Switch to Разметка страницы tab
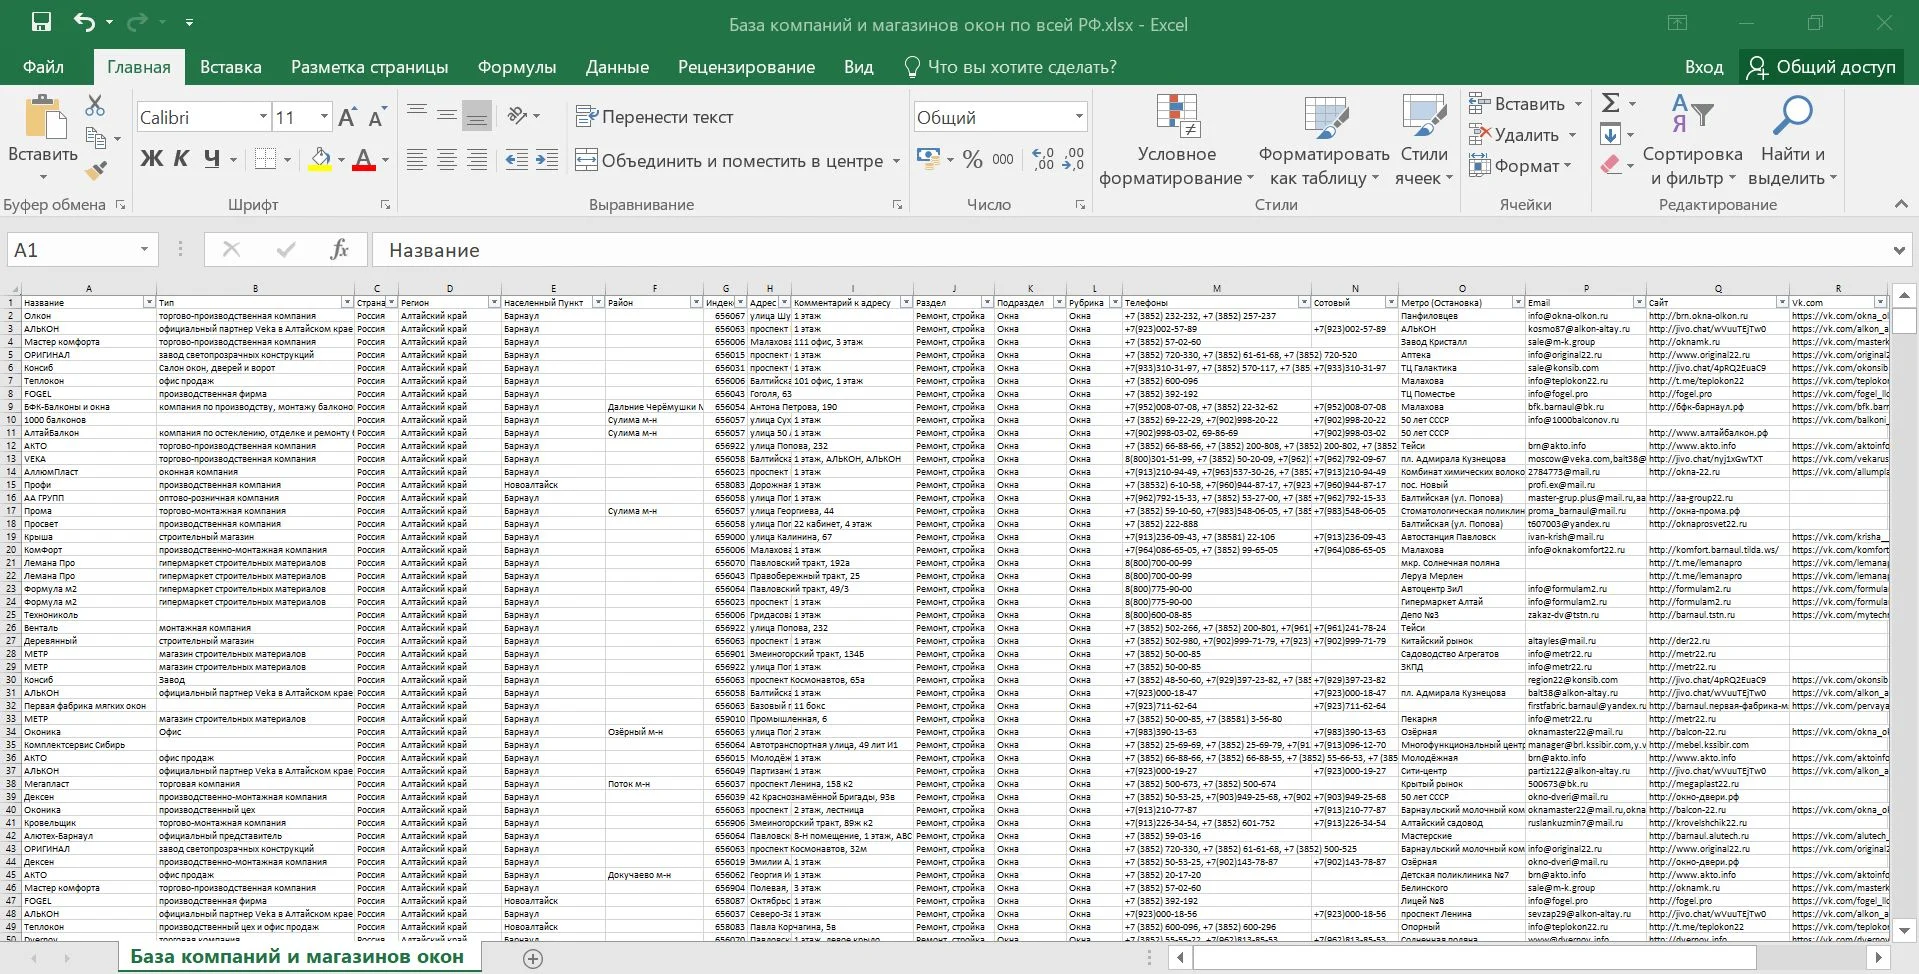1919x974 pixels. (x=370, y=67)
